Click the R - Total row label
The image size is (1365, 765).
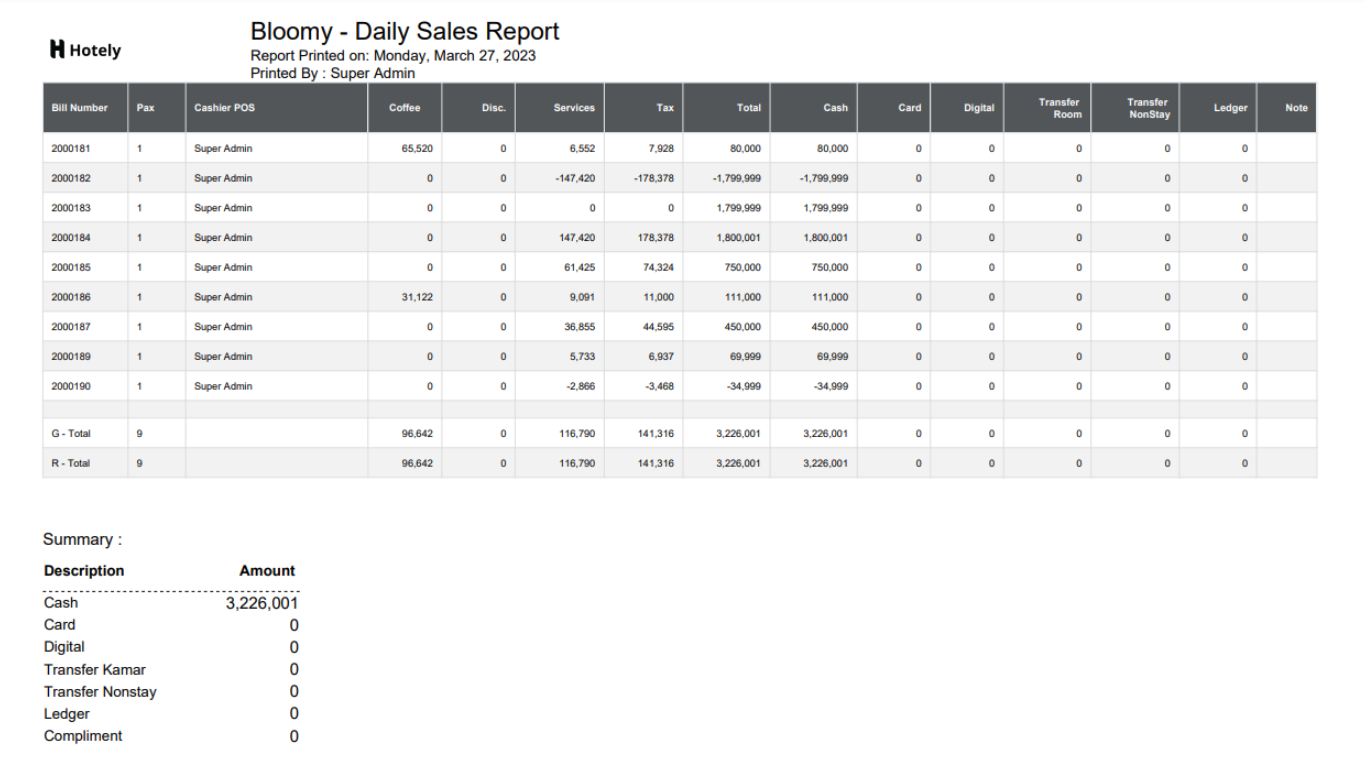pyautogui.click(x=71, y=463)
